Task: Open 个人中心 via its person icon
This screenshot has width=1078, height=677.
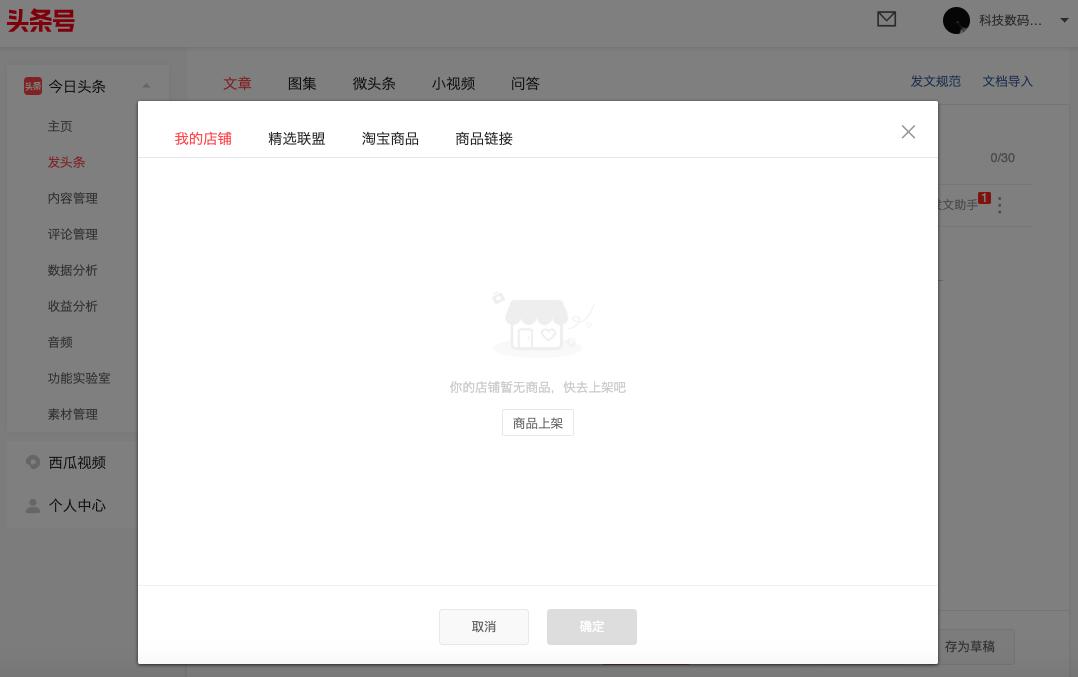Action: [x=33, y=506]
